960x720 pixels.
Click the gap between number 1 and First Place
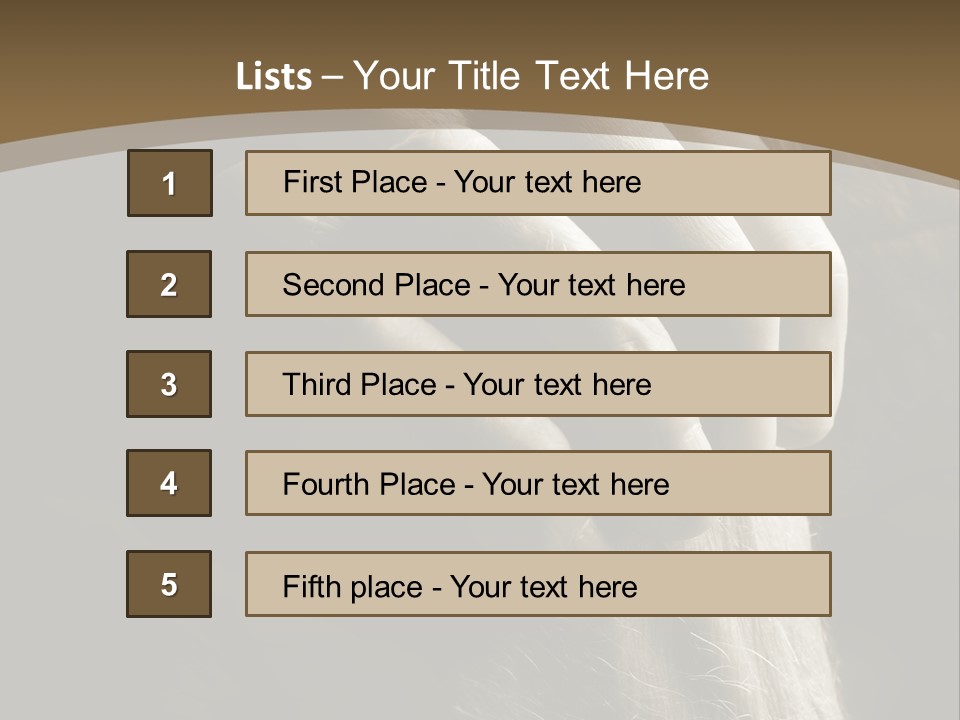[x=229, y=183]
